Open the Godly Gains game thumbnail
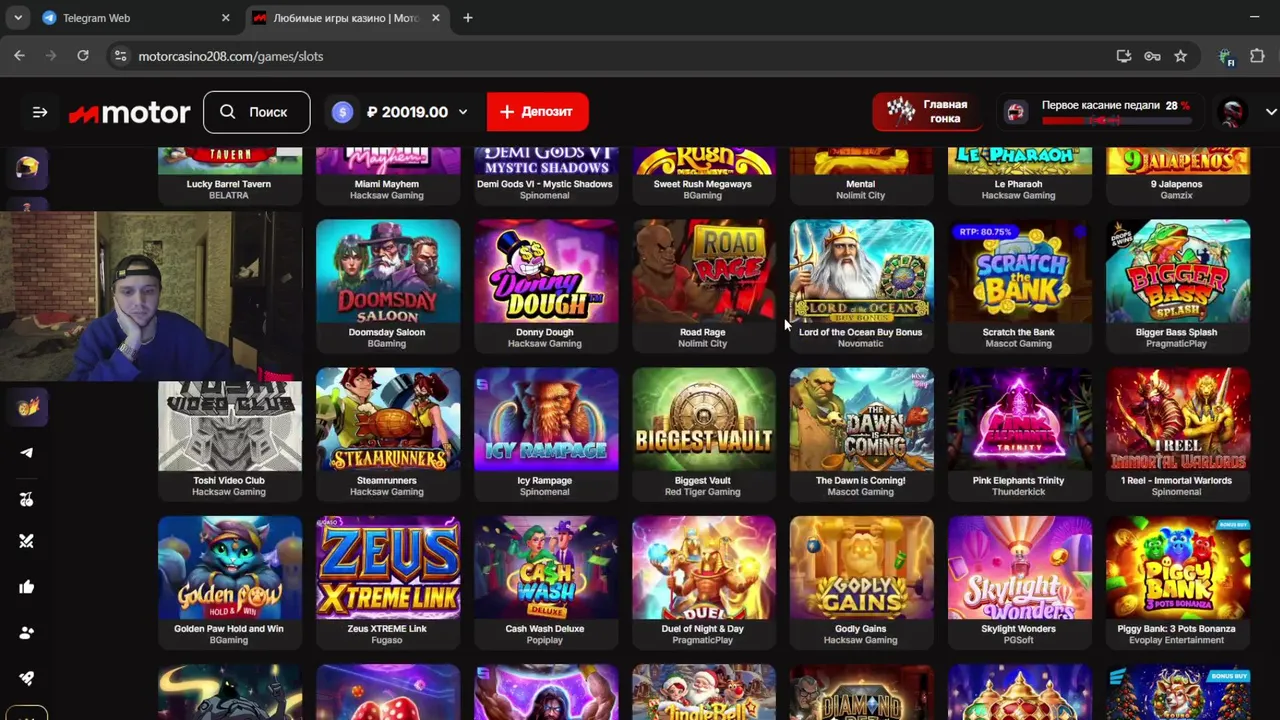The width and height of the screenshot is (1280, 720). [862, 568]
